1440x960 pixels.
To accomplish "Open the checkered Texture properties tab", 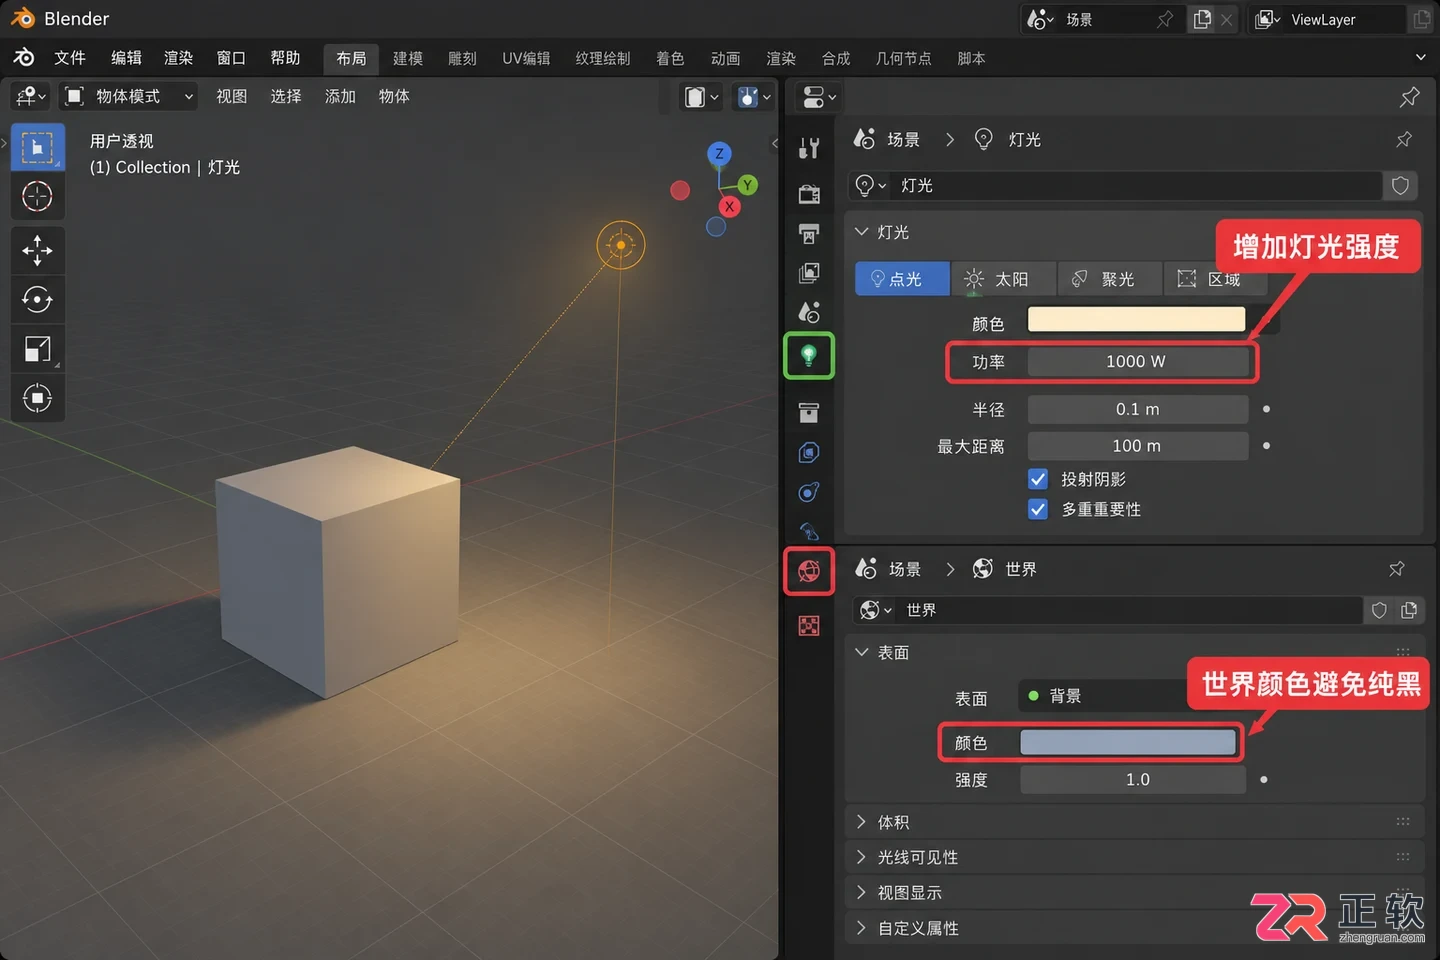I will click(x=809, y=626).
